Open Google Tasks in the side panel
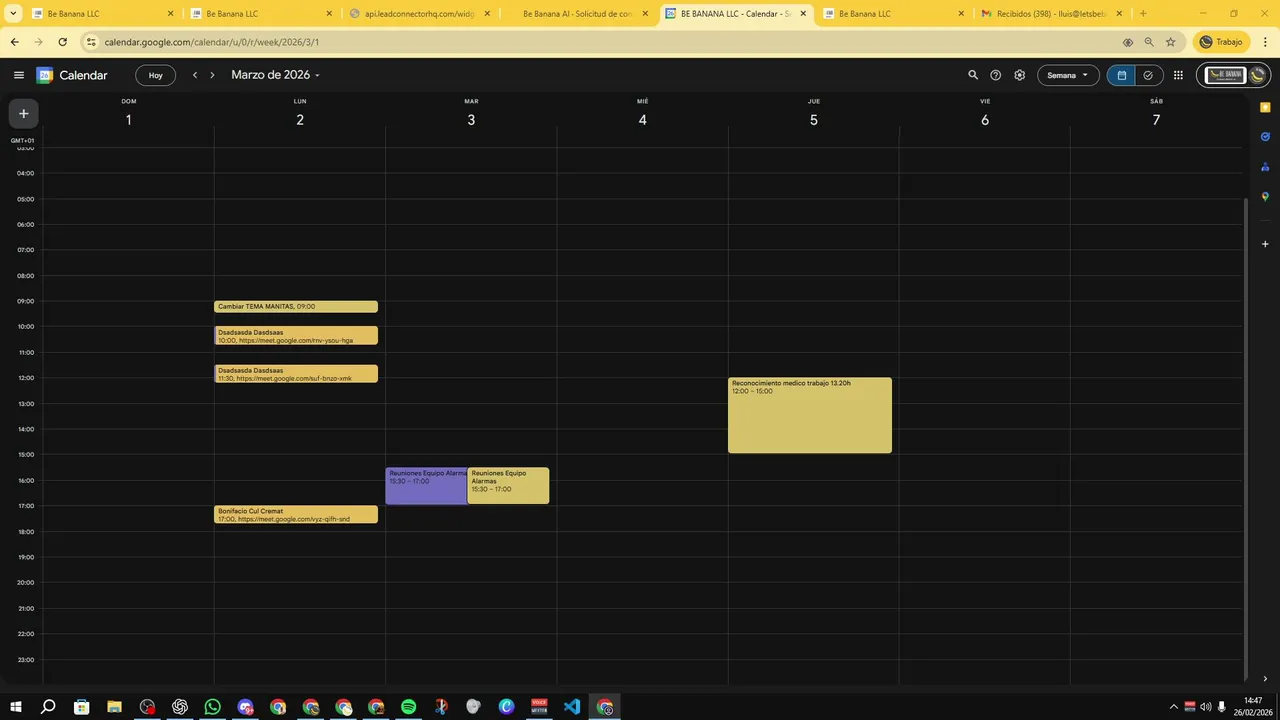The height and width of the screenshot is (720, 1280). (1265, 137)
